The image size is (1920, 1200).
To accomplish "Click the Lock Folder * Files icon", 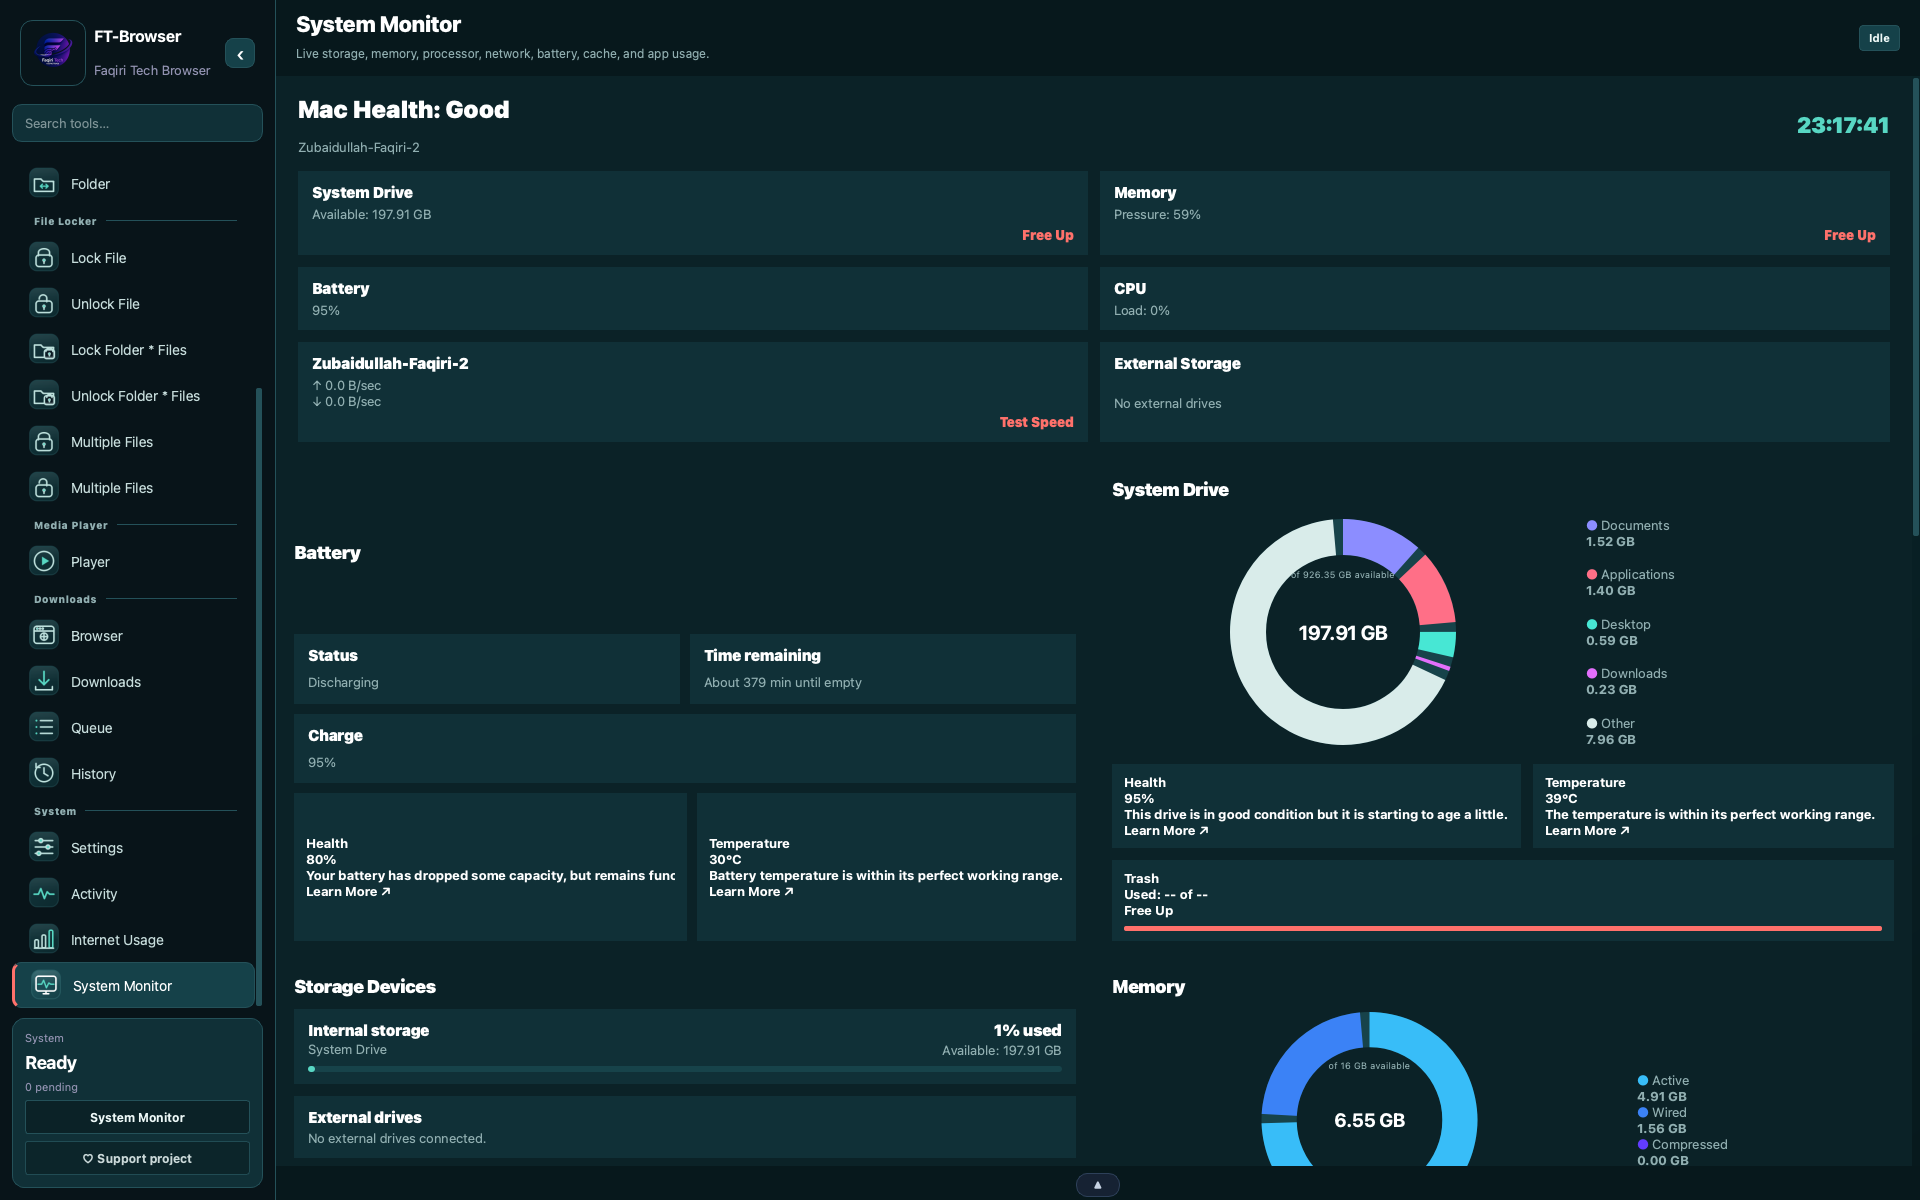I will coord(44,350).
